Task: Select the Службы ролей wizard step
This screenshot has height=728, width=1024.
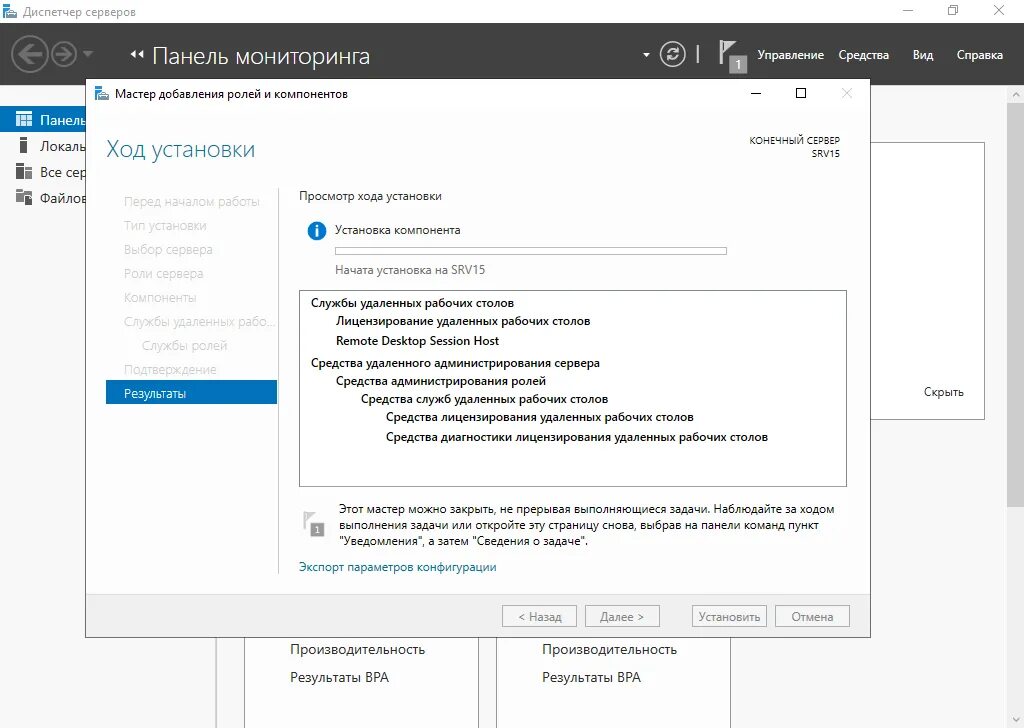Action: point(184,345)
